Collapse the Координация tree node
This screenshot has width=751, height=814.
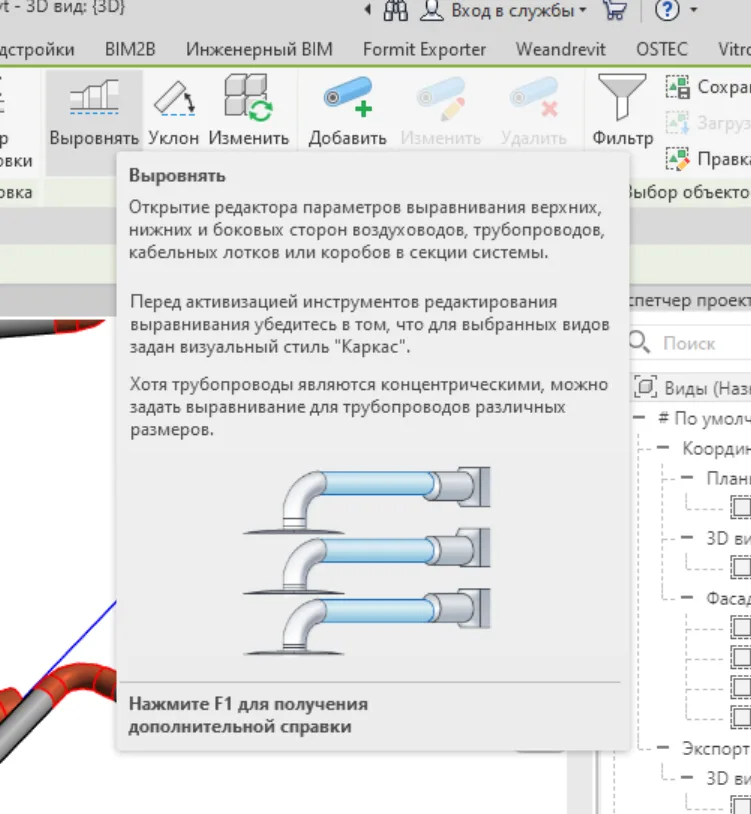(662, 448)
